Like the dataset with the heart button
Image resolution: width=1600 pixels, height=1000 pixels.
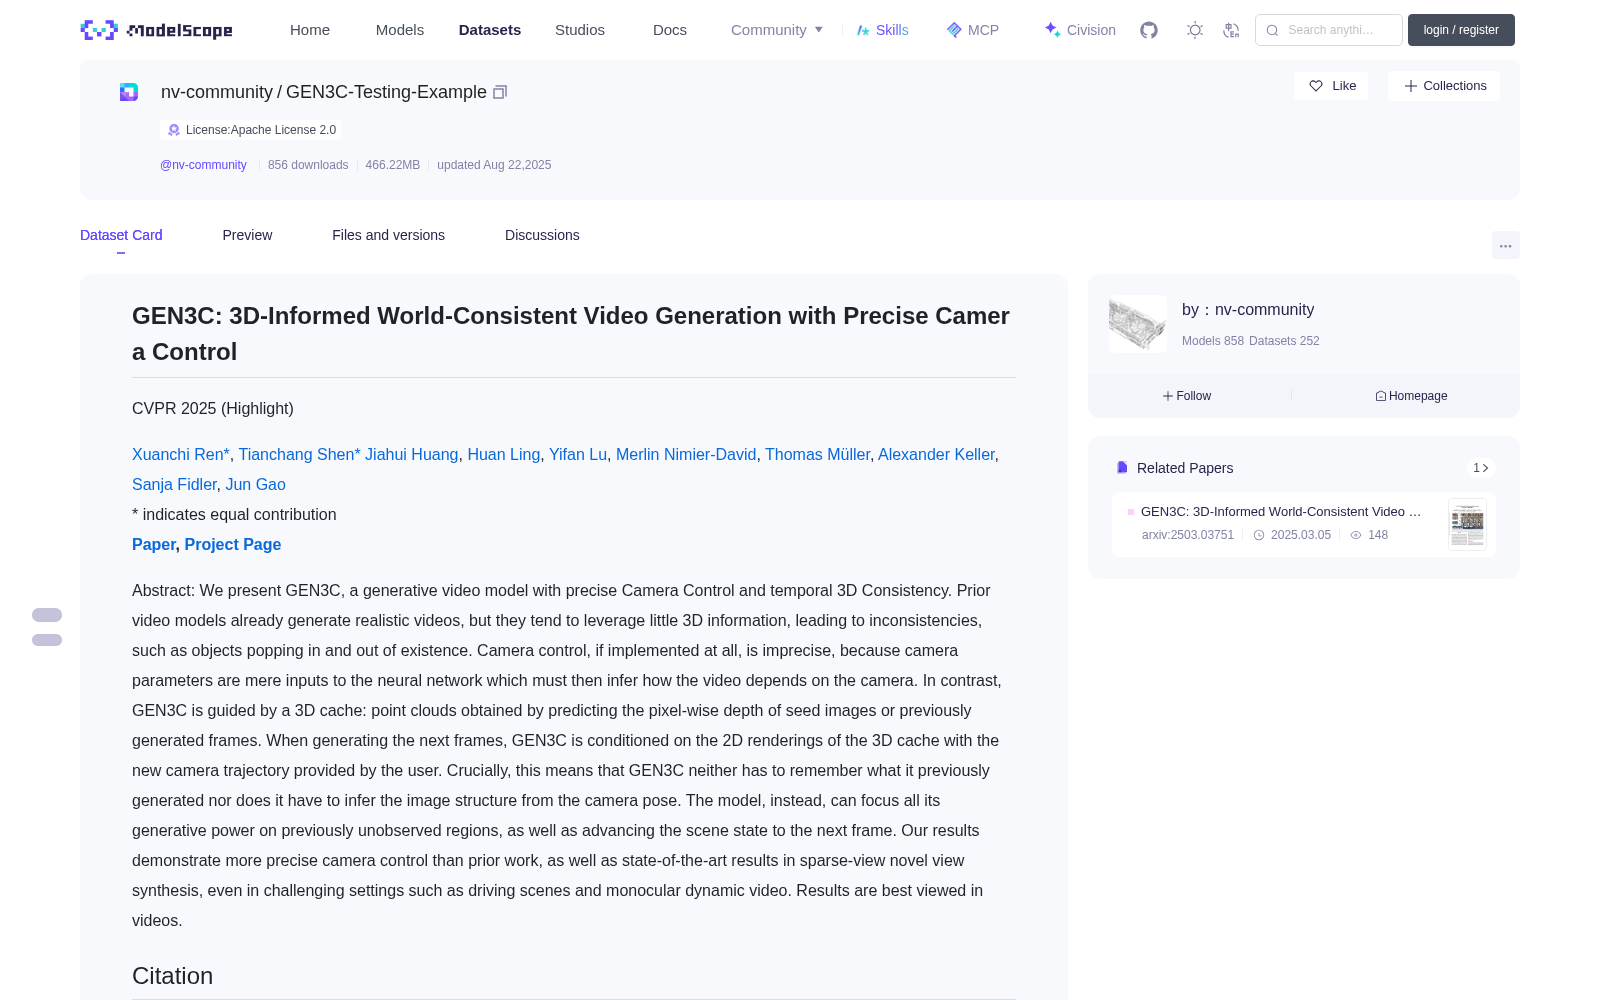click(1331, 86)
